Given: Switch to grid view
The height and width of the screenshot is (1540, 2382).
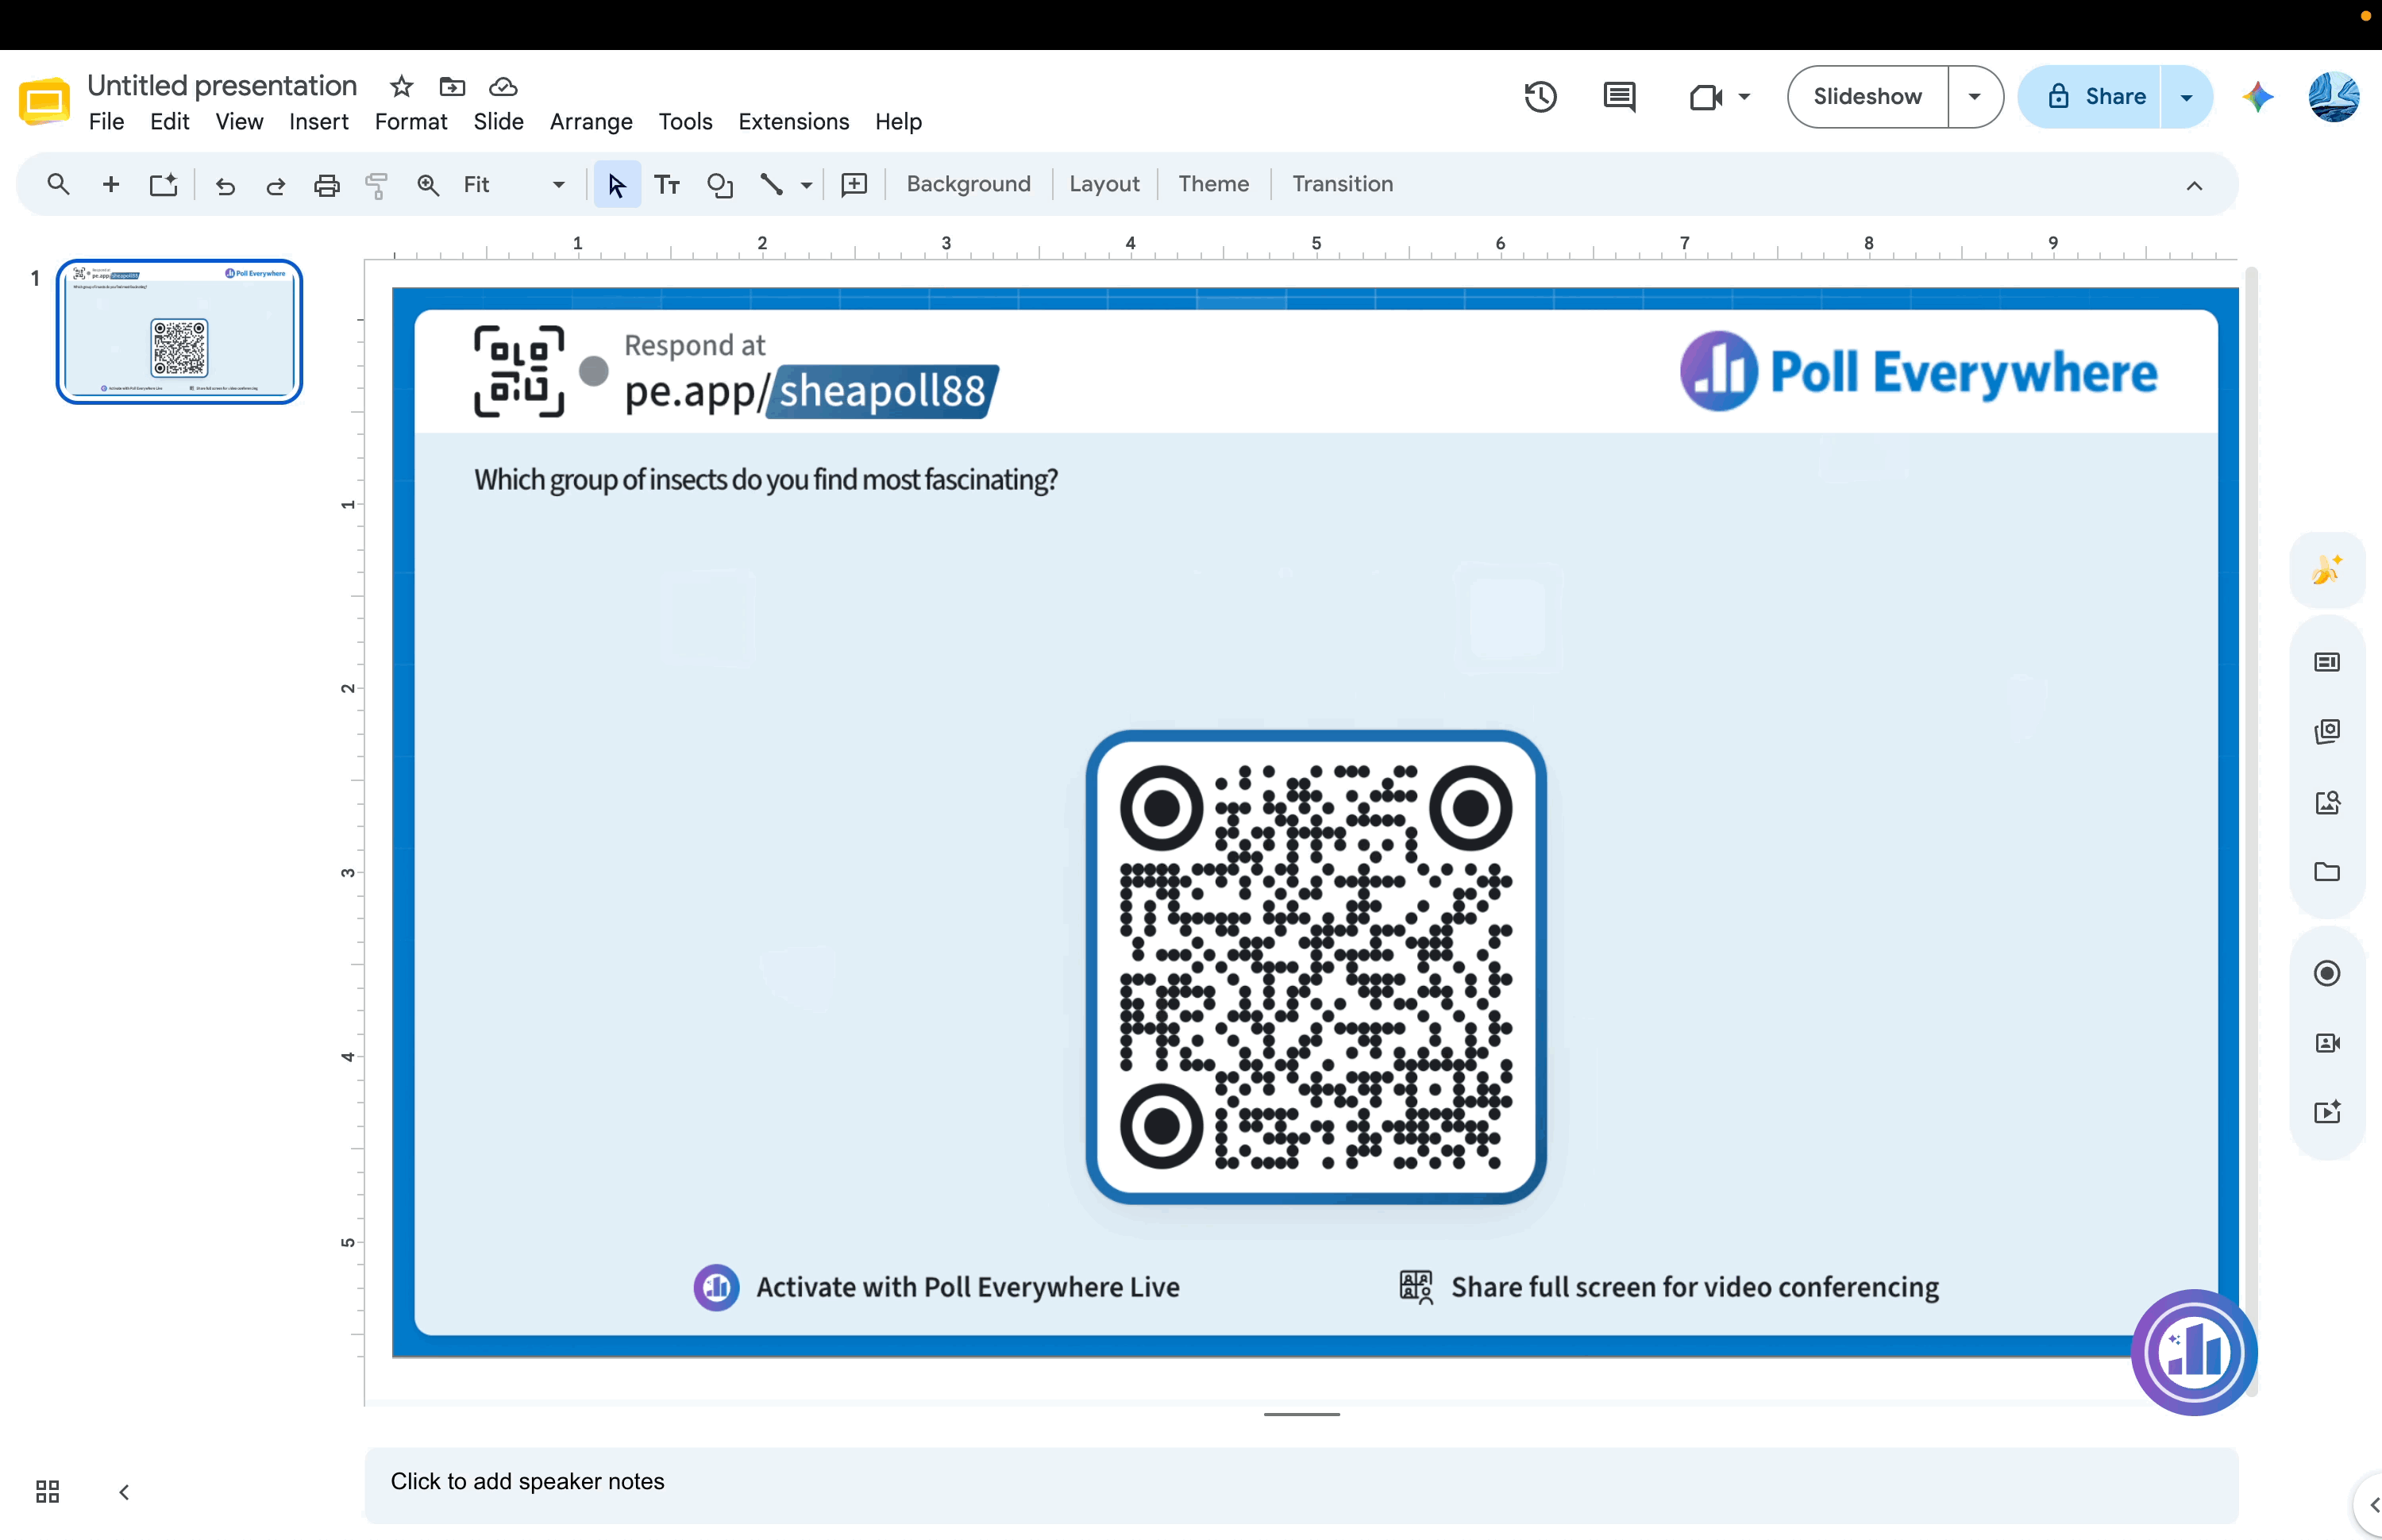Looking at the screenshot, I should coord(47,1492).
